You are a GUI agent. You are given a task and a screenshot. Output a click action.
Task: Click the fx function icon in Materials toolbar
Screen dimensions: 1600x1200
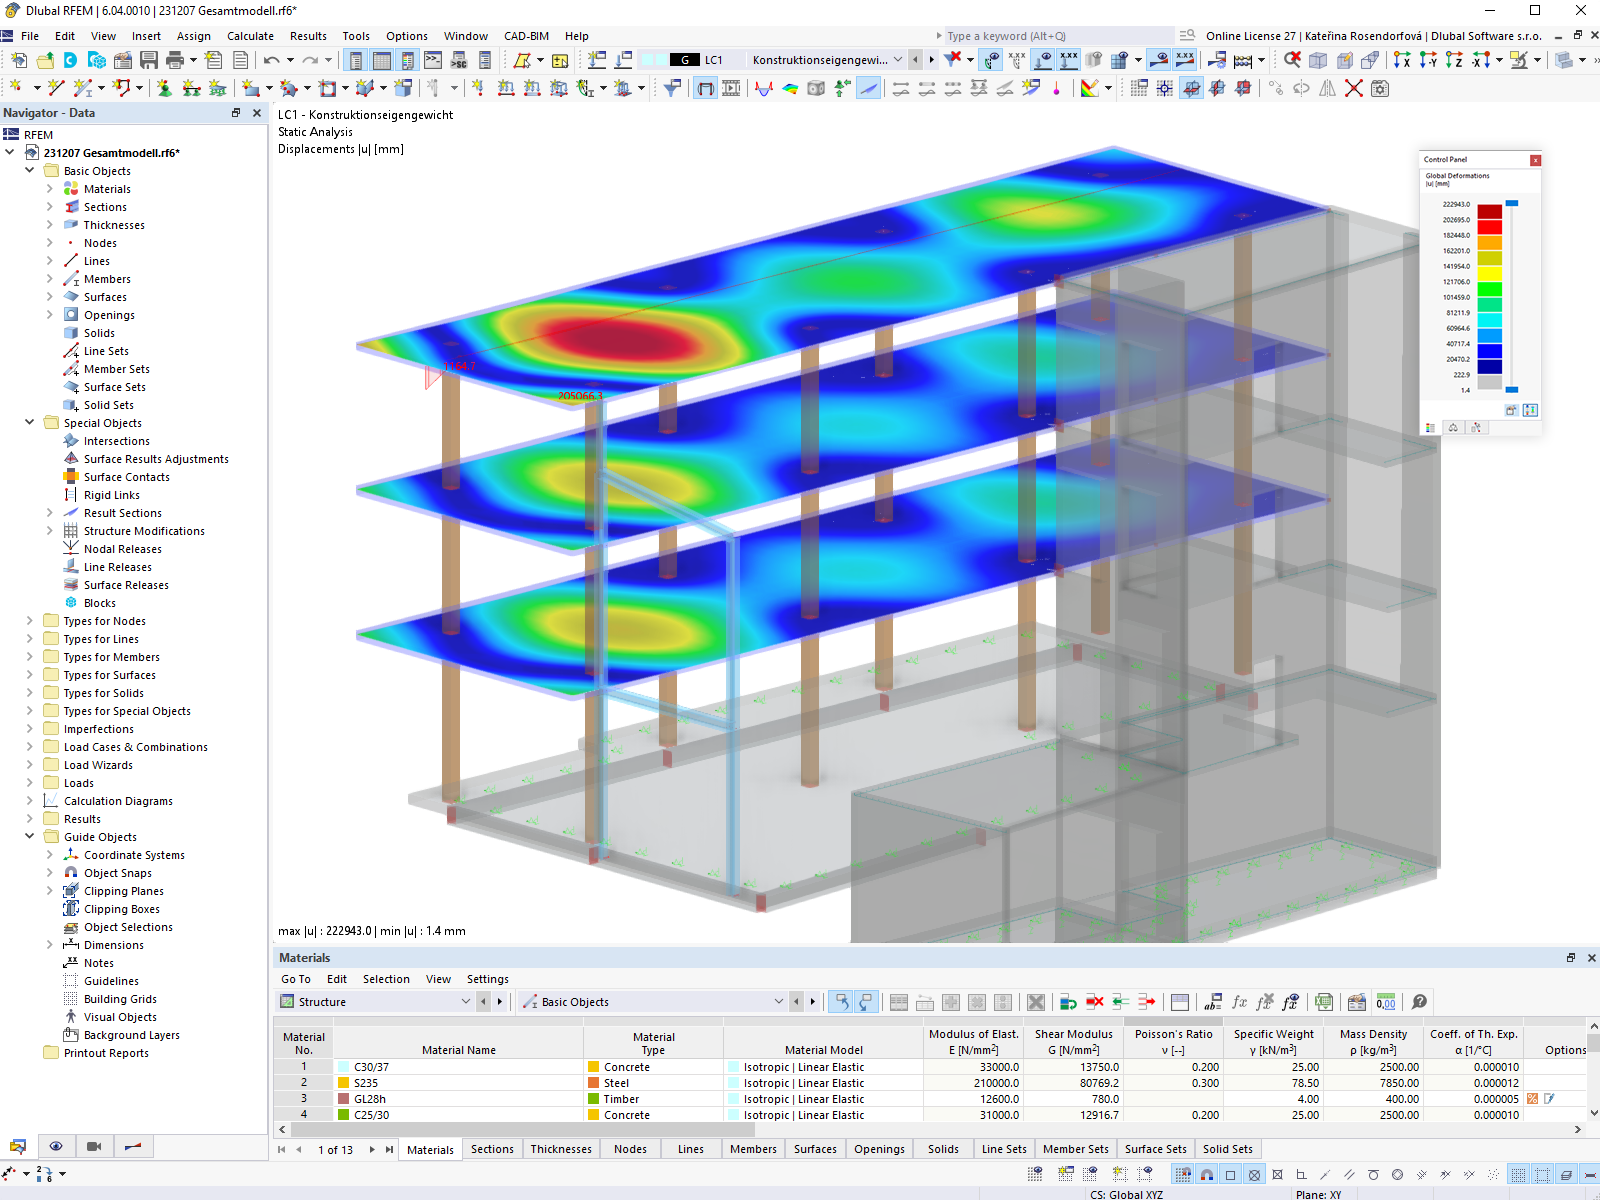pyautogui.click(x=1240, y=1002)
